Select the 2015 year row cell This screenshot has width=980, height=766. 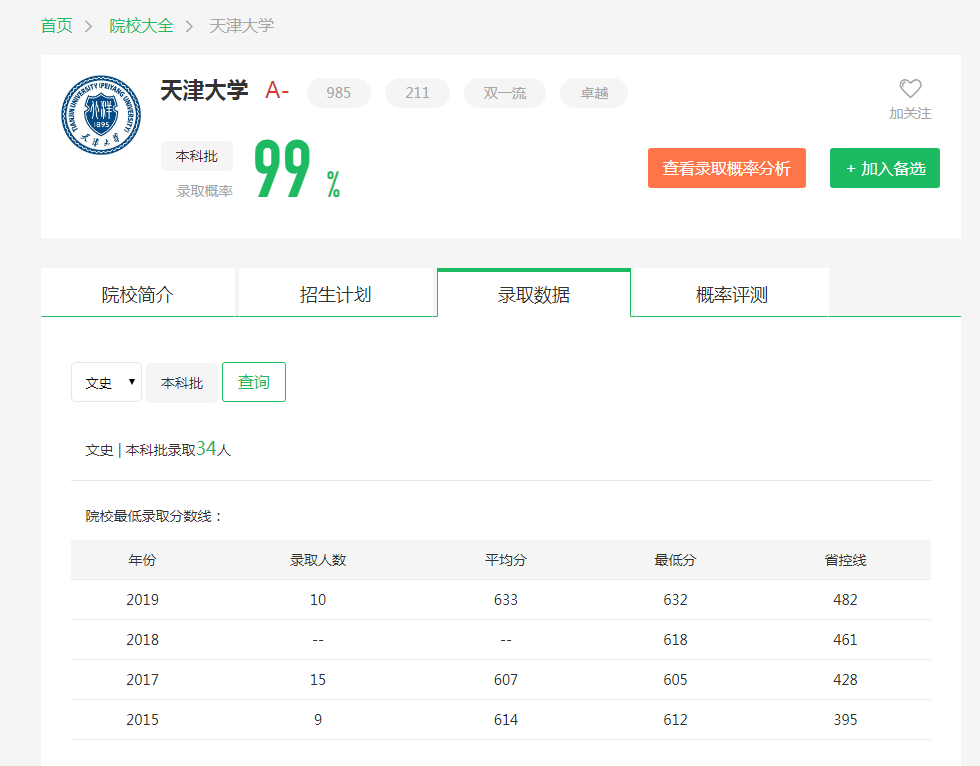(142, 720)
